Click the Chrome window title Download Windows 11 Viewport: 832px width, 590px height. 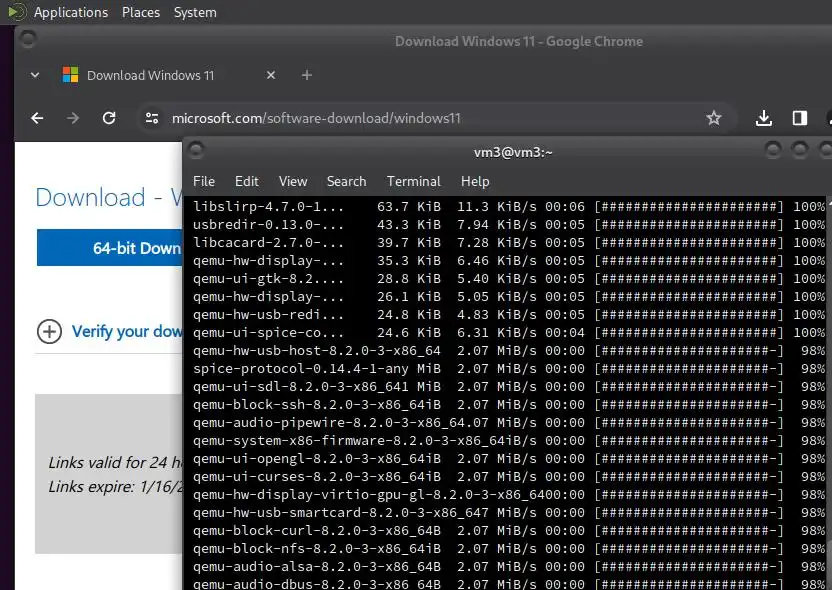518,41
